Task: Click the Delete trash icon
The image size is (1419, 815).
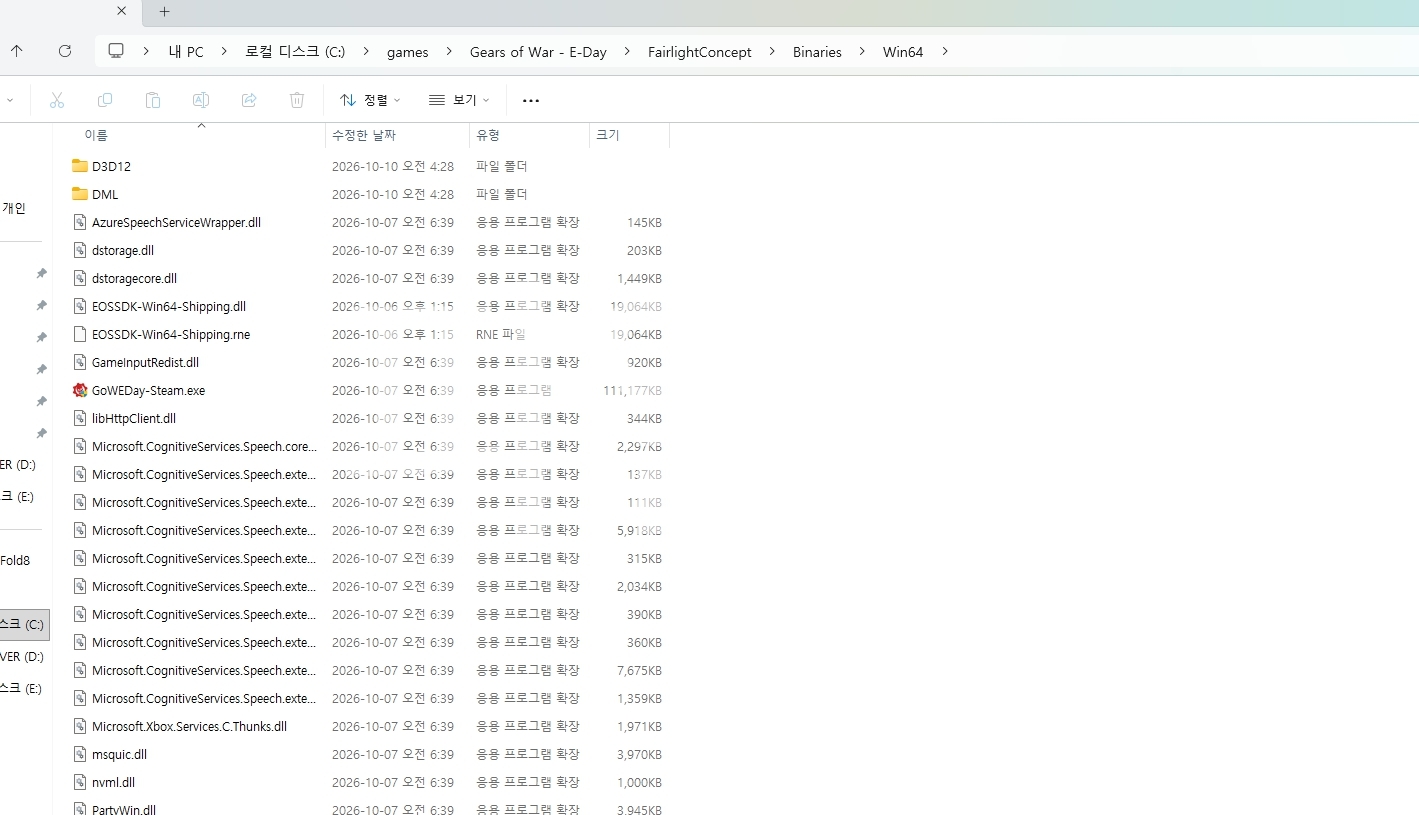Action: point(297,100)
